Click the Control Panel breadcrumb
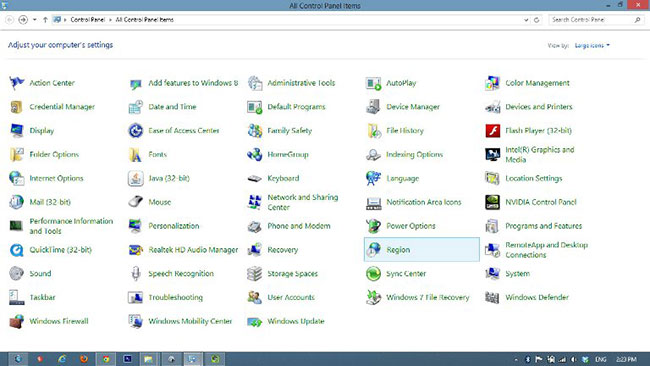Viewport: 650px width, 366px height. [x=87, y=19]
